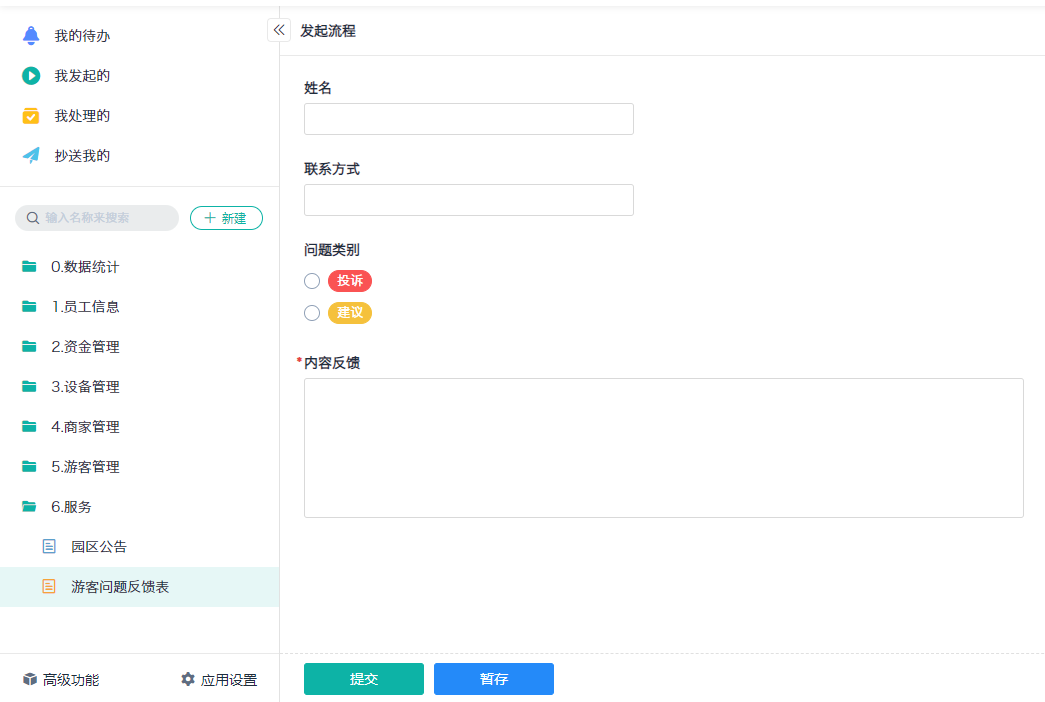Focus the 姓名 text input field
Image resolution: width=1045 pixels, height=702 pixels.
pos(468,119)
